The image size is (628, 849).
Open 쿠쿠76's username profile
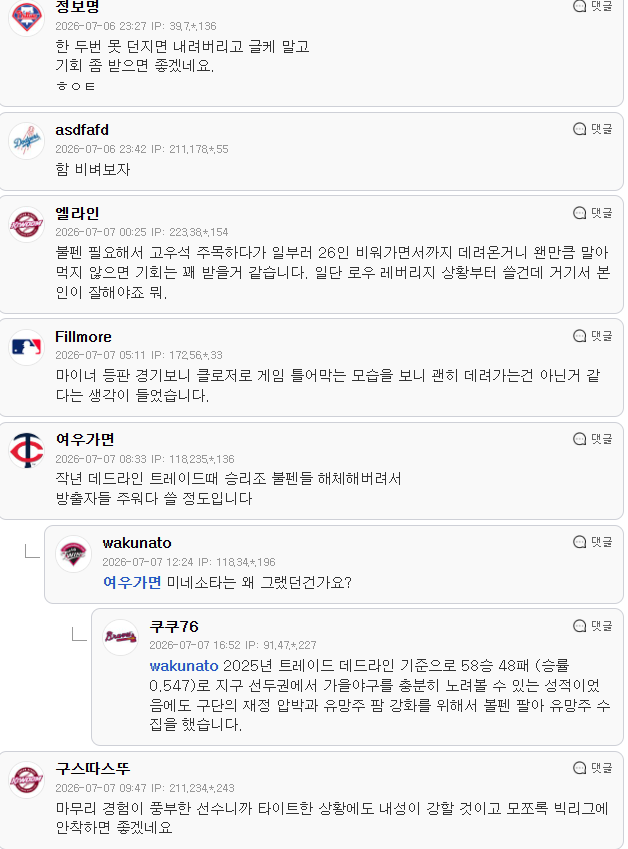(x=174, y=626)
